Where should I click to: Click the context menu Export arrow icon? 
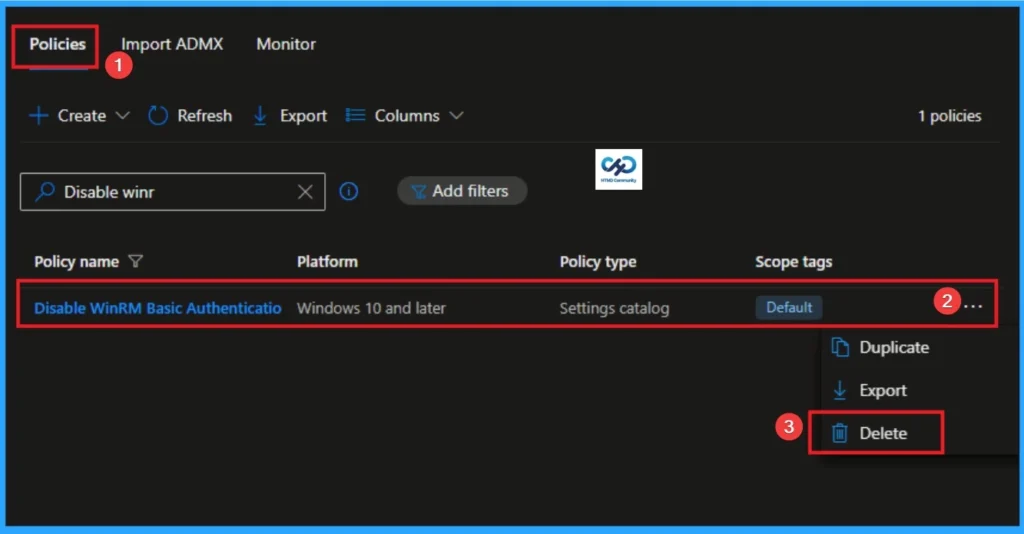(x=840, y=390)
